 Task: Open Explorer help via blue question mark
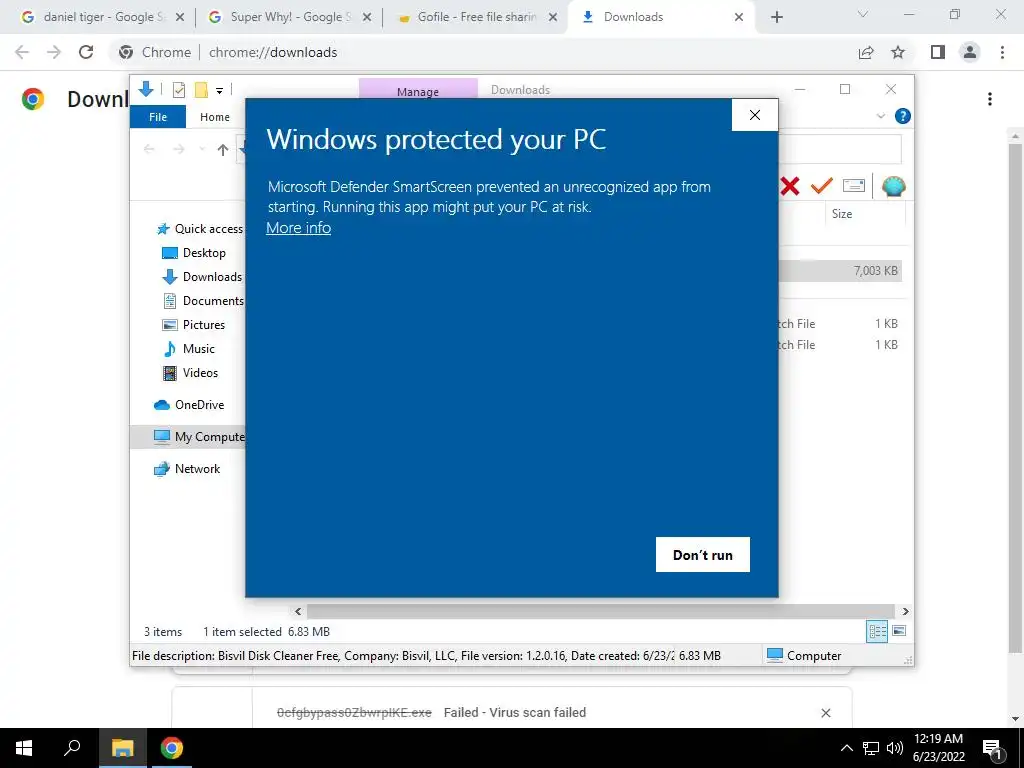903,116
